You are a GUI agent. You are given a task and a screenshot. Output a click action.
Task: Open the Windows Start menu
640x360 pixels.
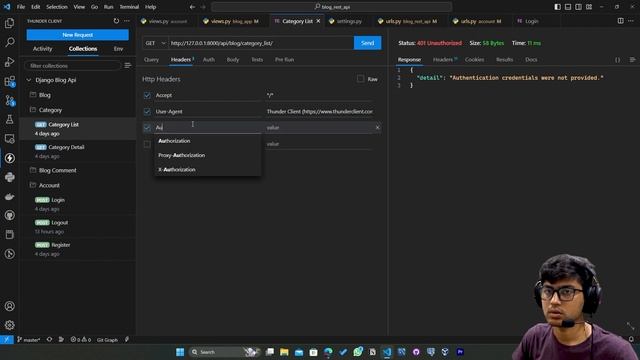pyautogui.click(x=180, y=352)
